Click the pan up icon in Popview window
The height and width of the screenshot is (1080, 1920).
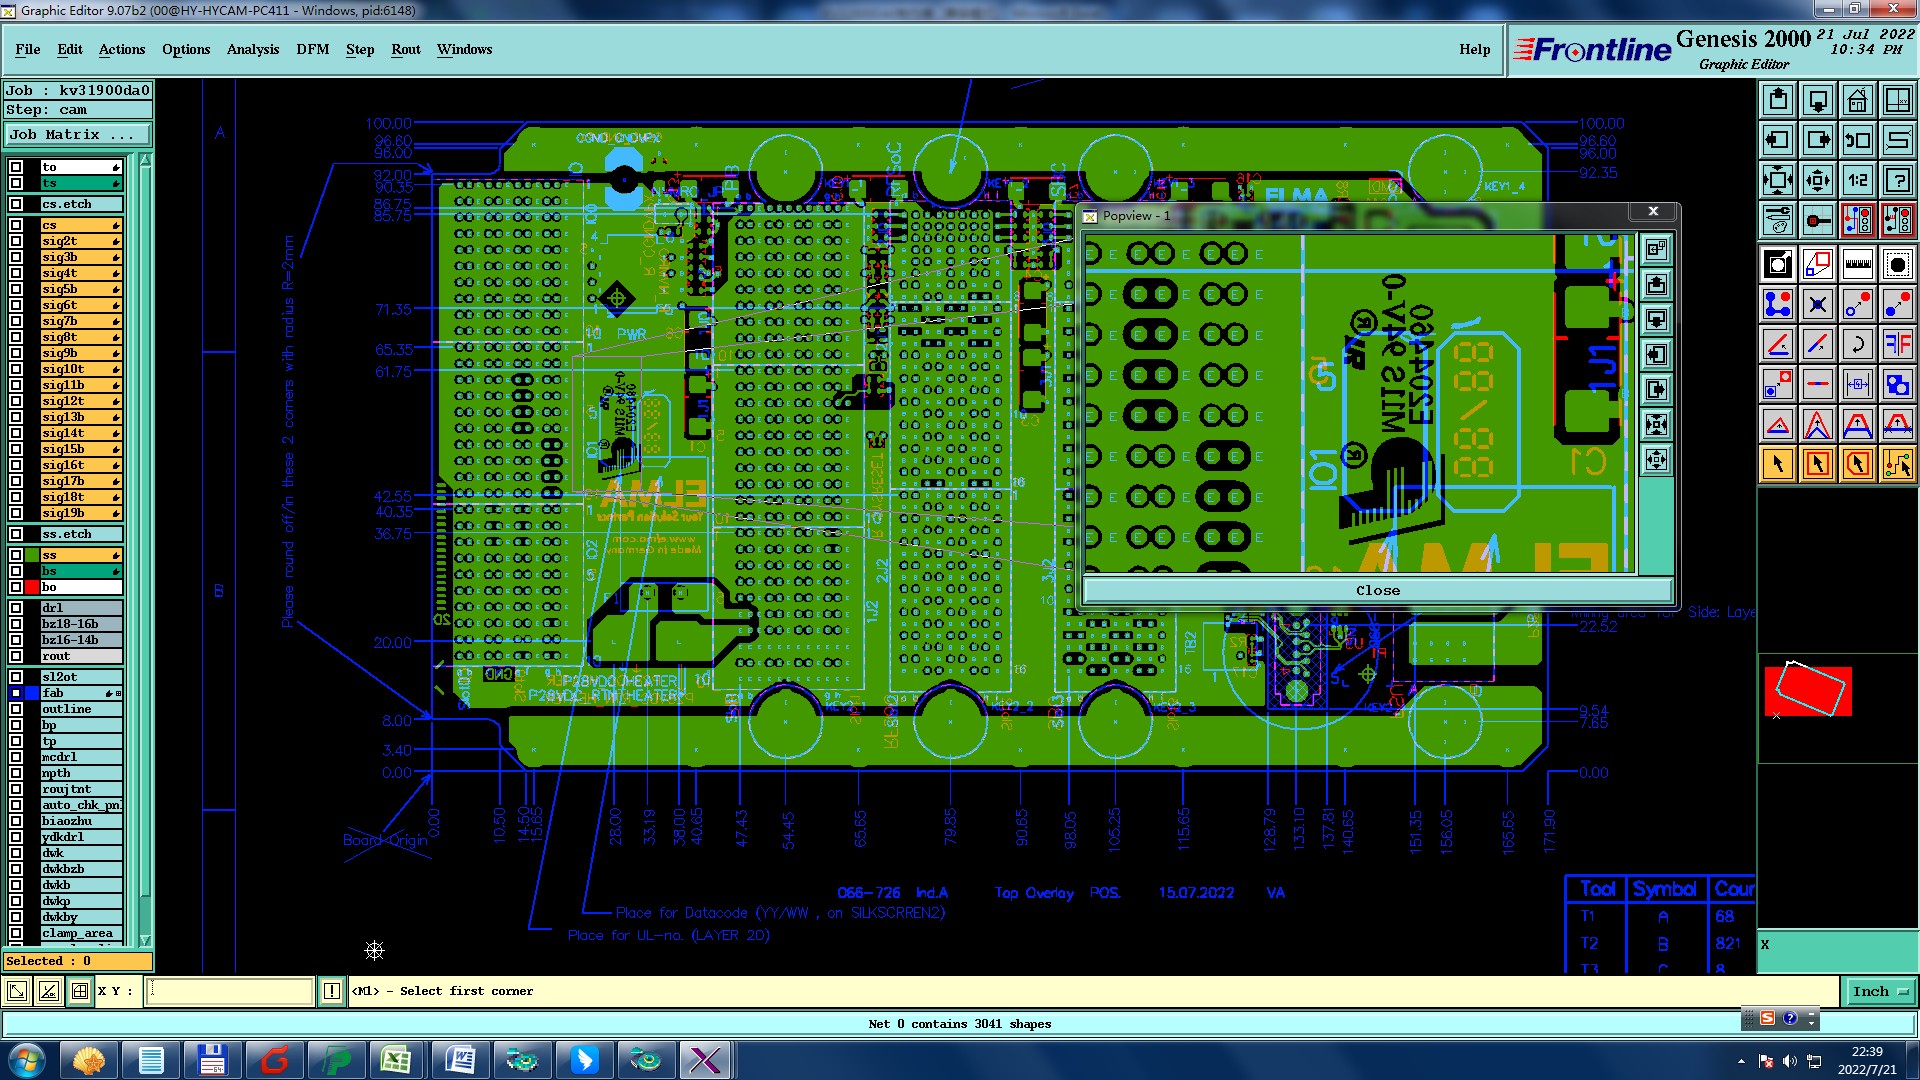[1657, 284]
